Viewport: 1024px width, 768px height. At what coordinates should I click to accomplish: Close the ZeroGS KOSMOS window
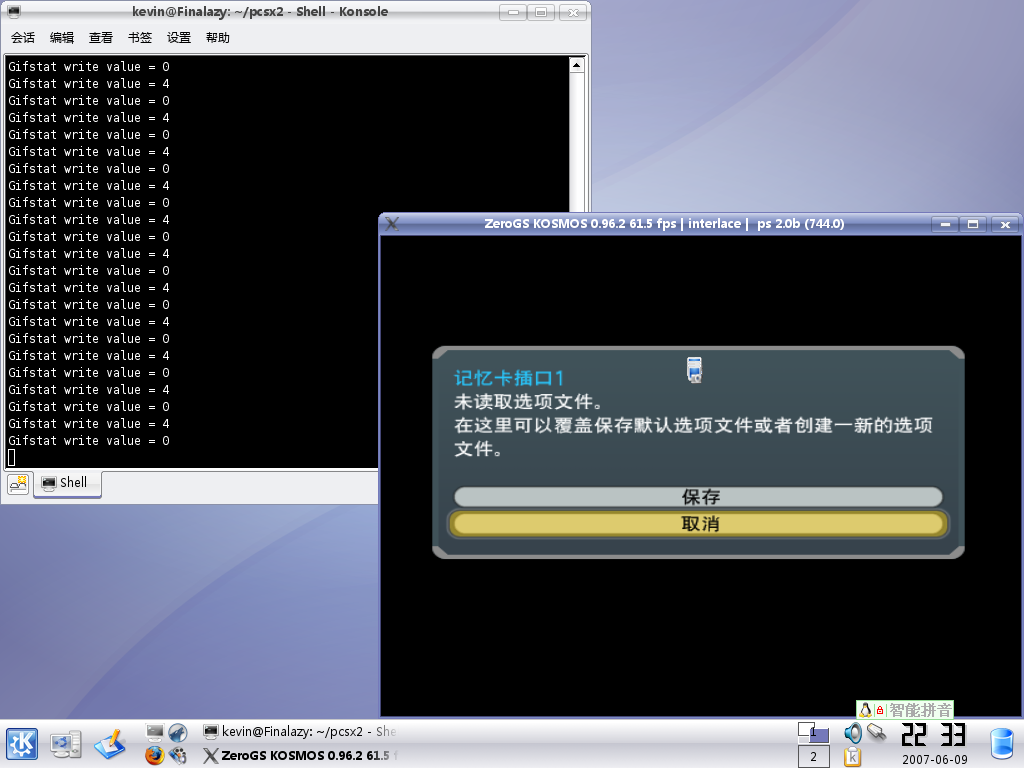(x=1005, y=225)
